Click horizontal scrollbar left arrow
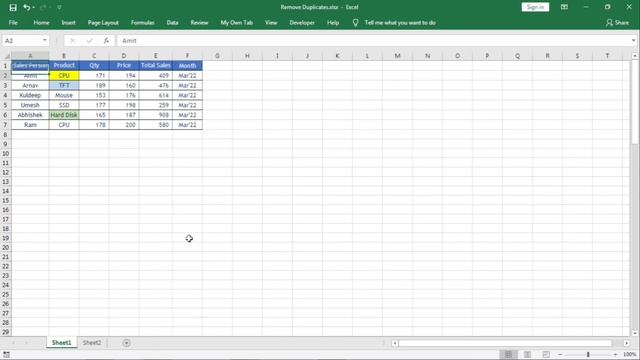This screenshot has width=640, height=360. click(395, 343)
